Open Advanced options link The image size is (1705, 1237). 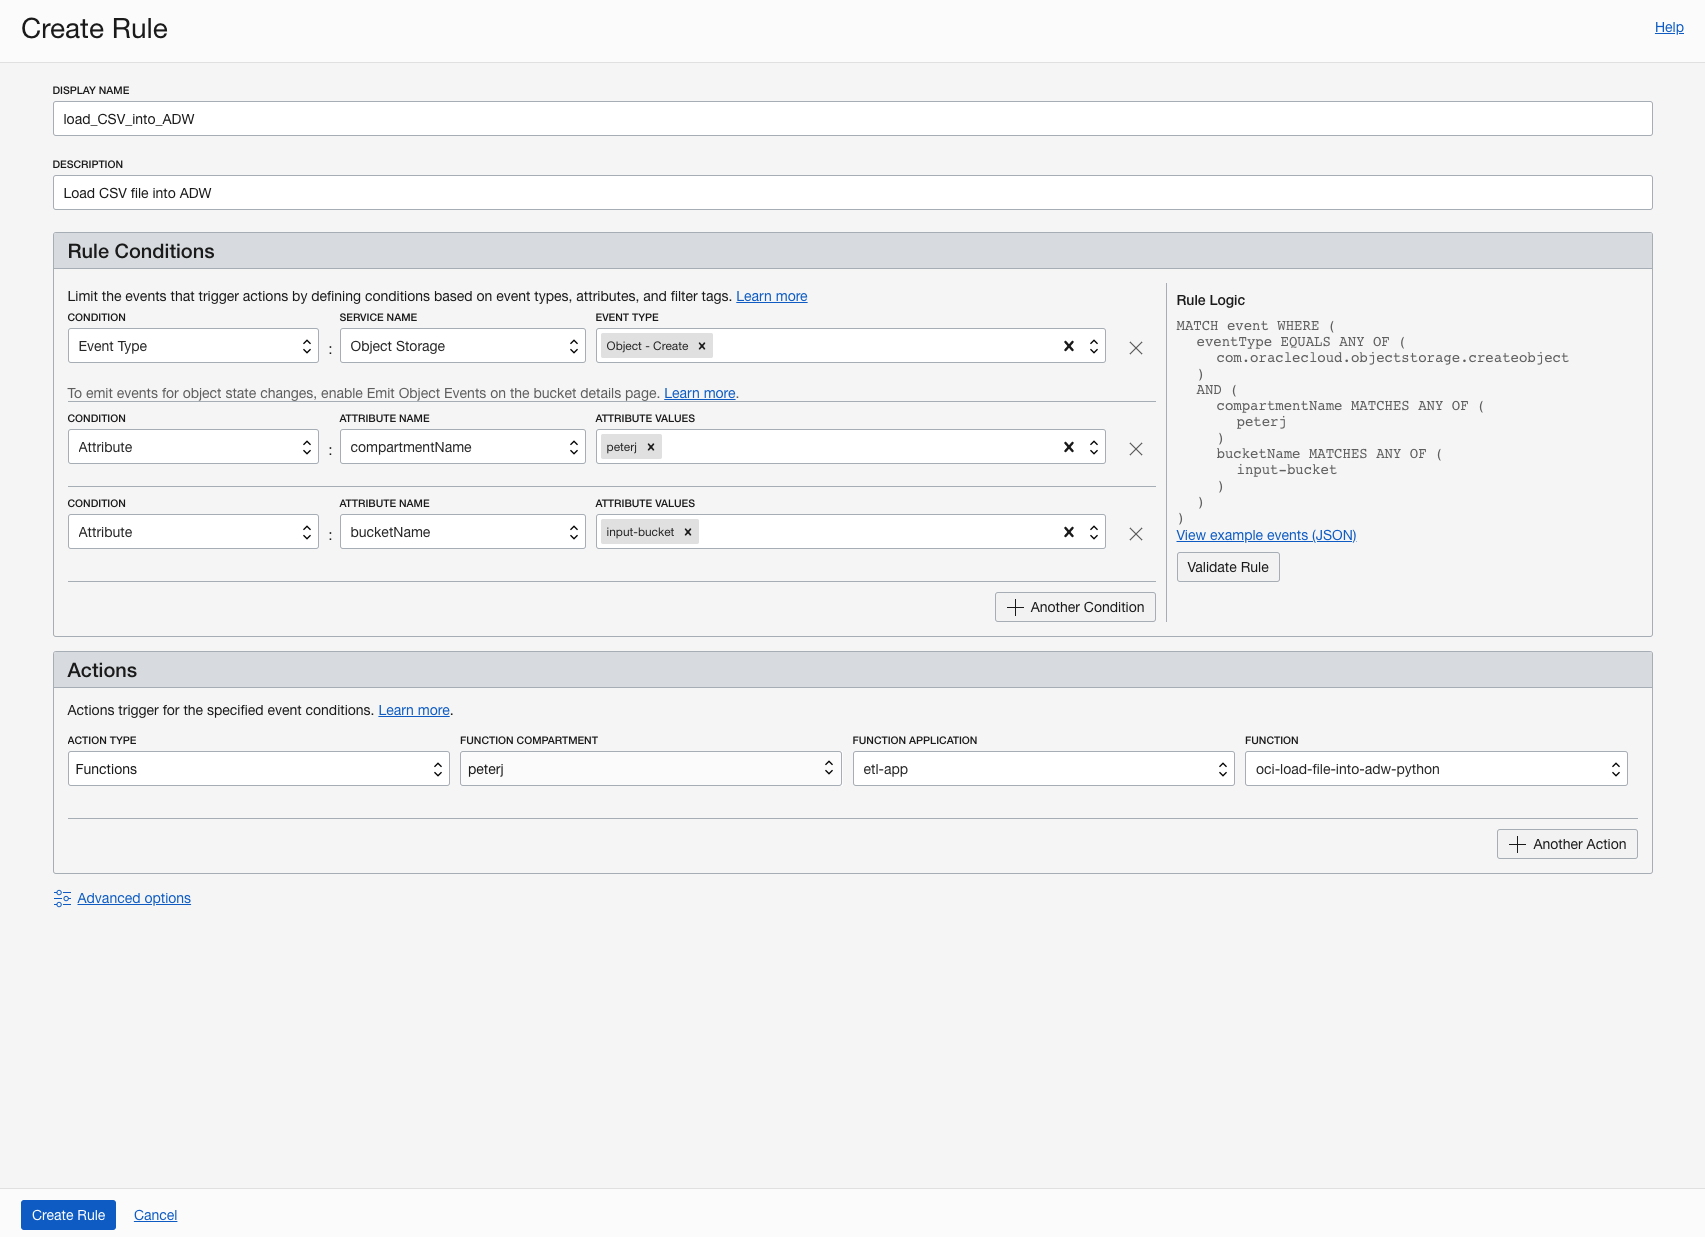(134, 898)
